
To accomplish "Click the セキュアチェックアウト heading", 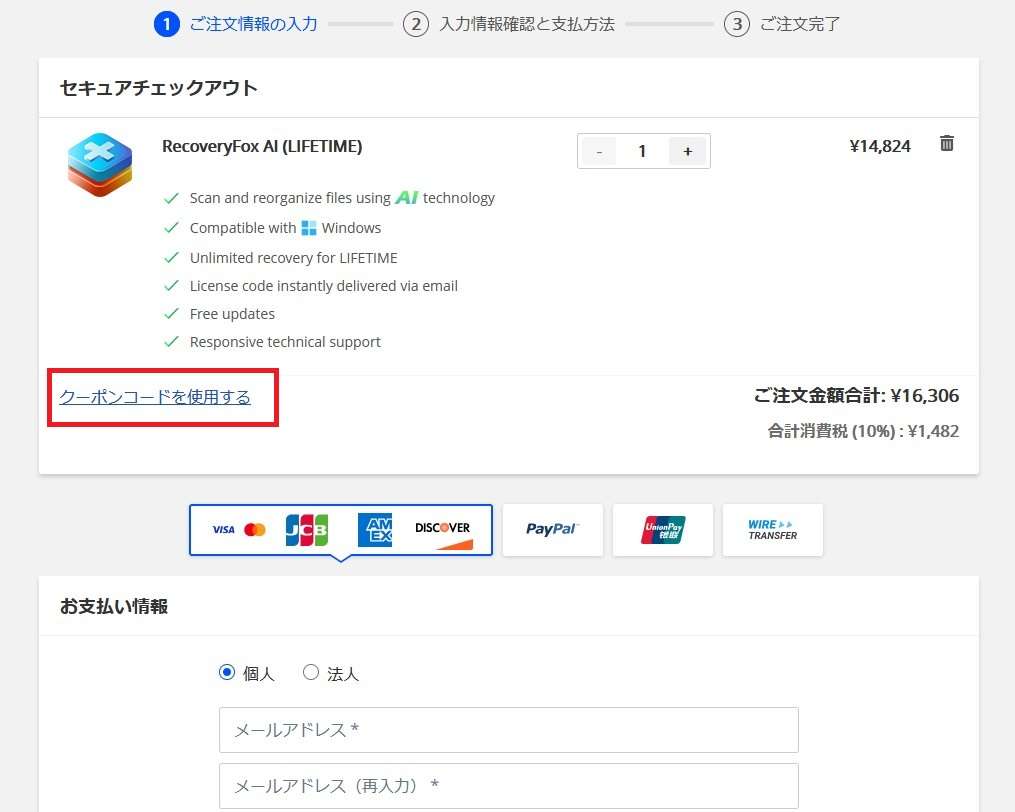I will (159, 88).
